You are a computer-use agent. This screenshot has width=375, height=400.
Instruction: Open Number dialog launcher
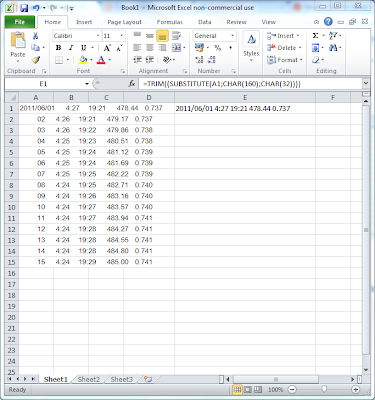234,71
